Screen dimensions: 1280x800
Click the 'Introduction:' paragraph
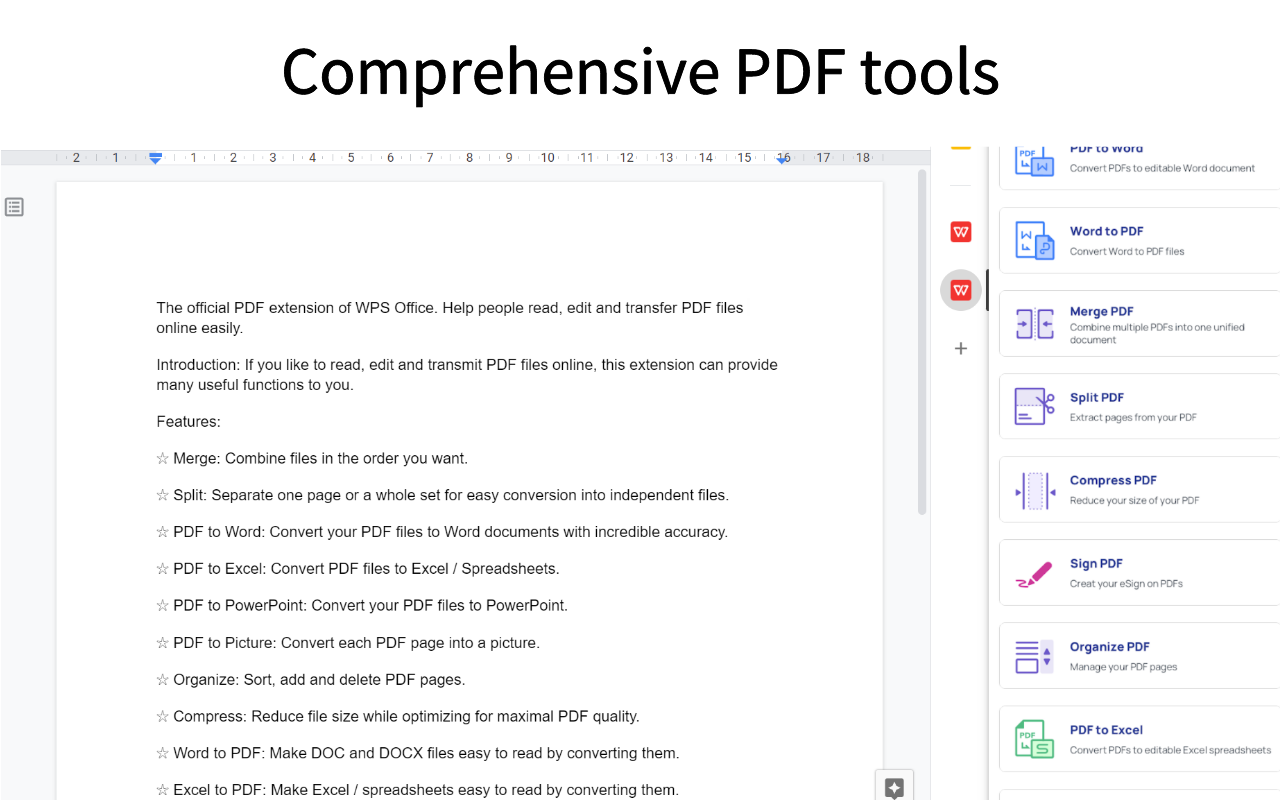coord(467,375)
